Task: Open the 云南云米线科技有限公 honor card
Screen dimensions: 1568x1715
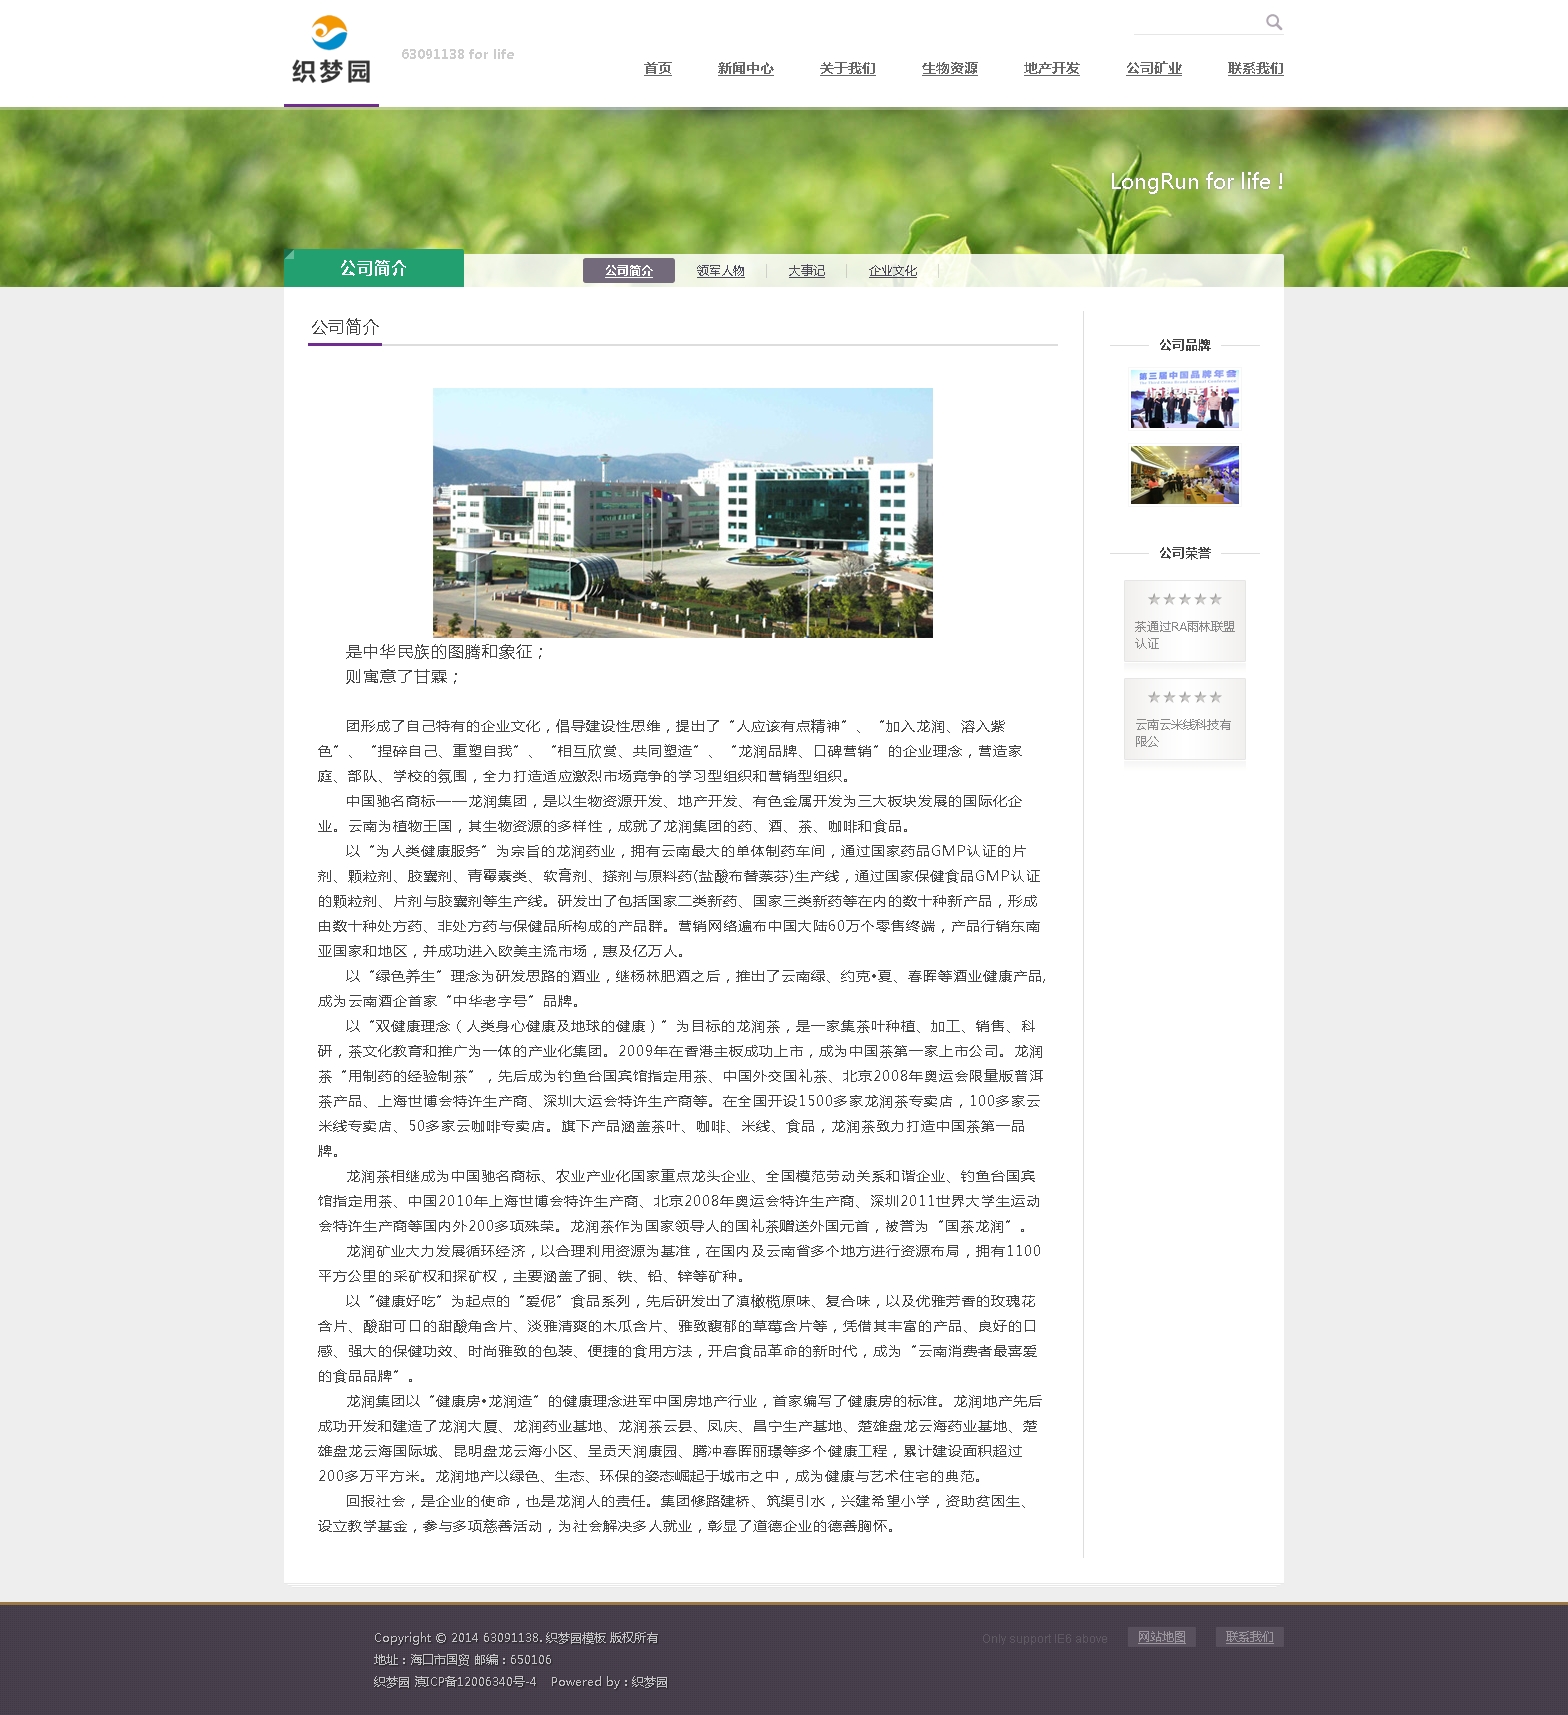Action: tap(1184, 719)
